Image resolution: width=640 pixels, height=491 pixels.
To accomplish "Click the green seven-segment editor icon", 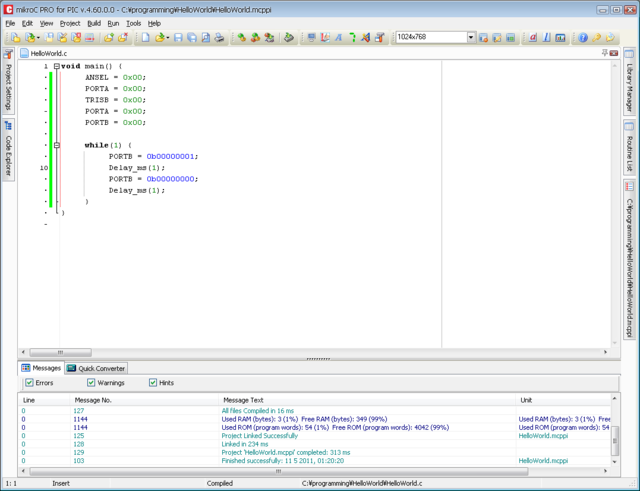I will [352, 38].
